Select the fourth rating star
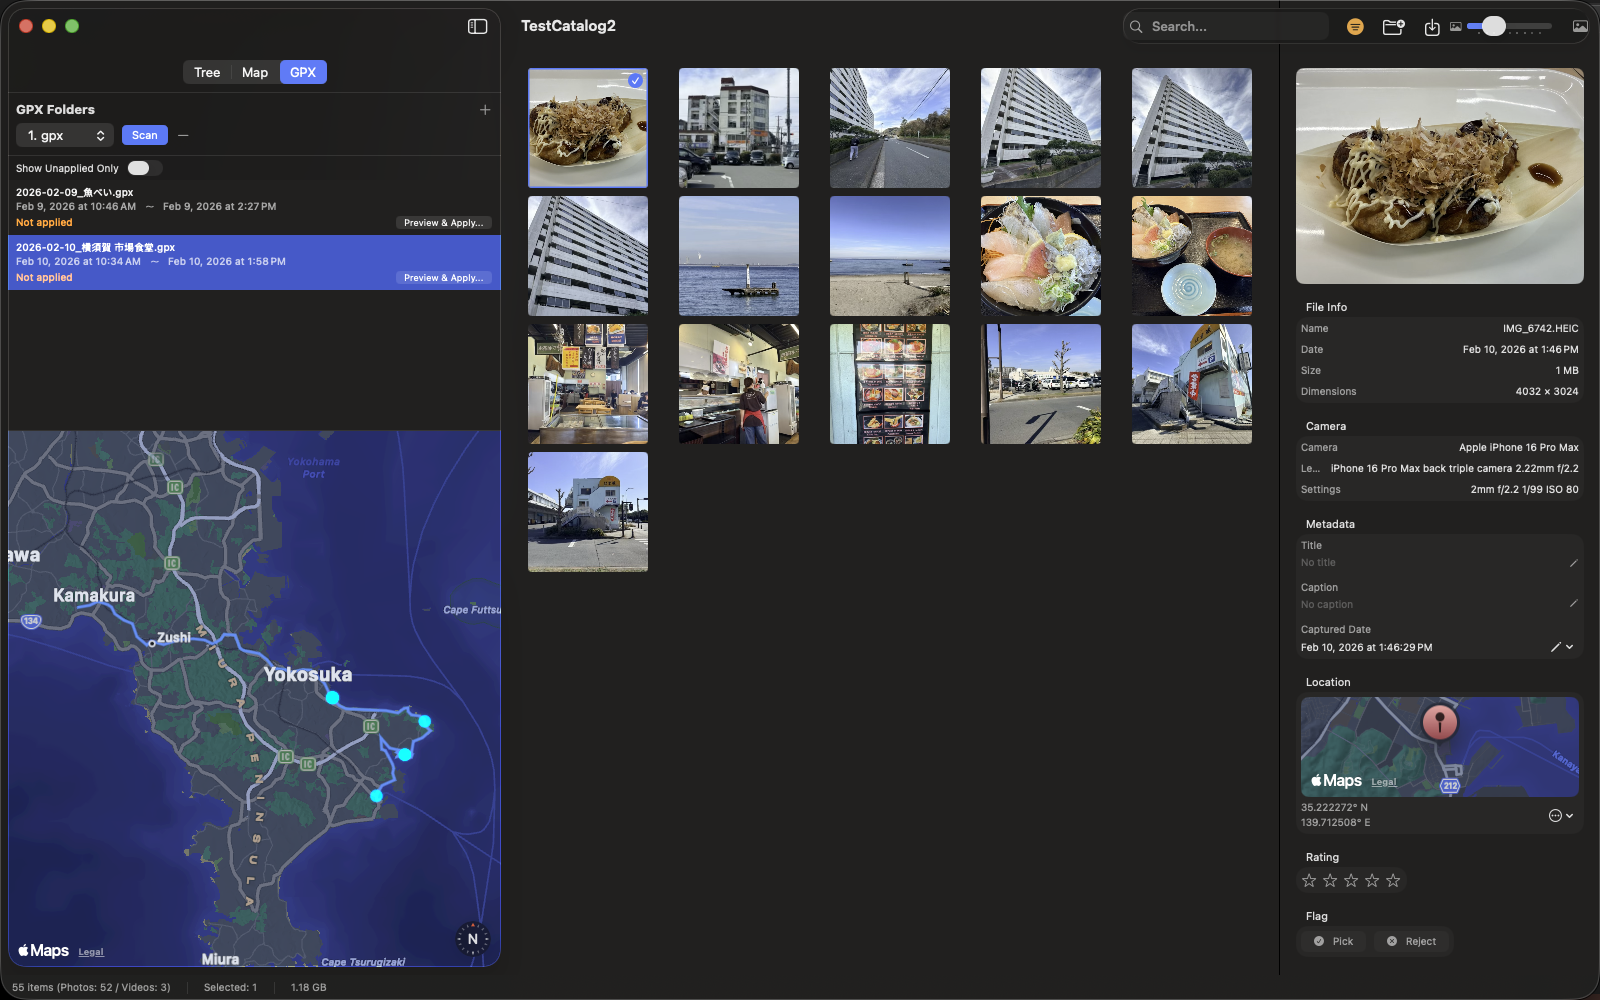Screen dimensions: 1600x1000 [x=1371, y=880]
